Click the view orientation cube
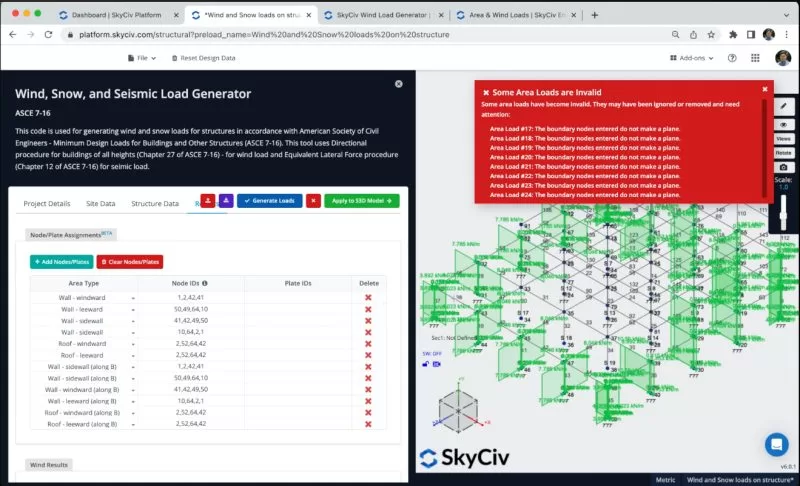This screenshot has width=800, height=486. (458, 411)
